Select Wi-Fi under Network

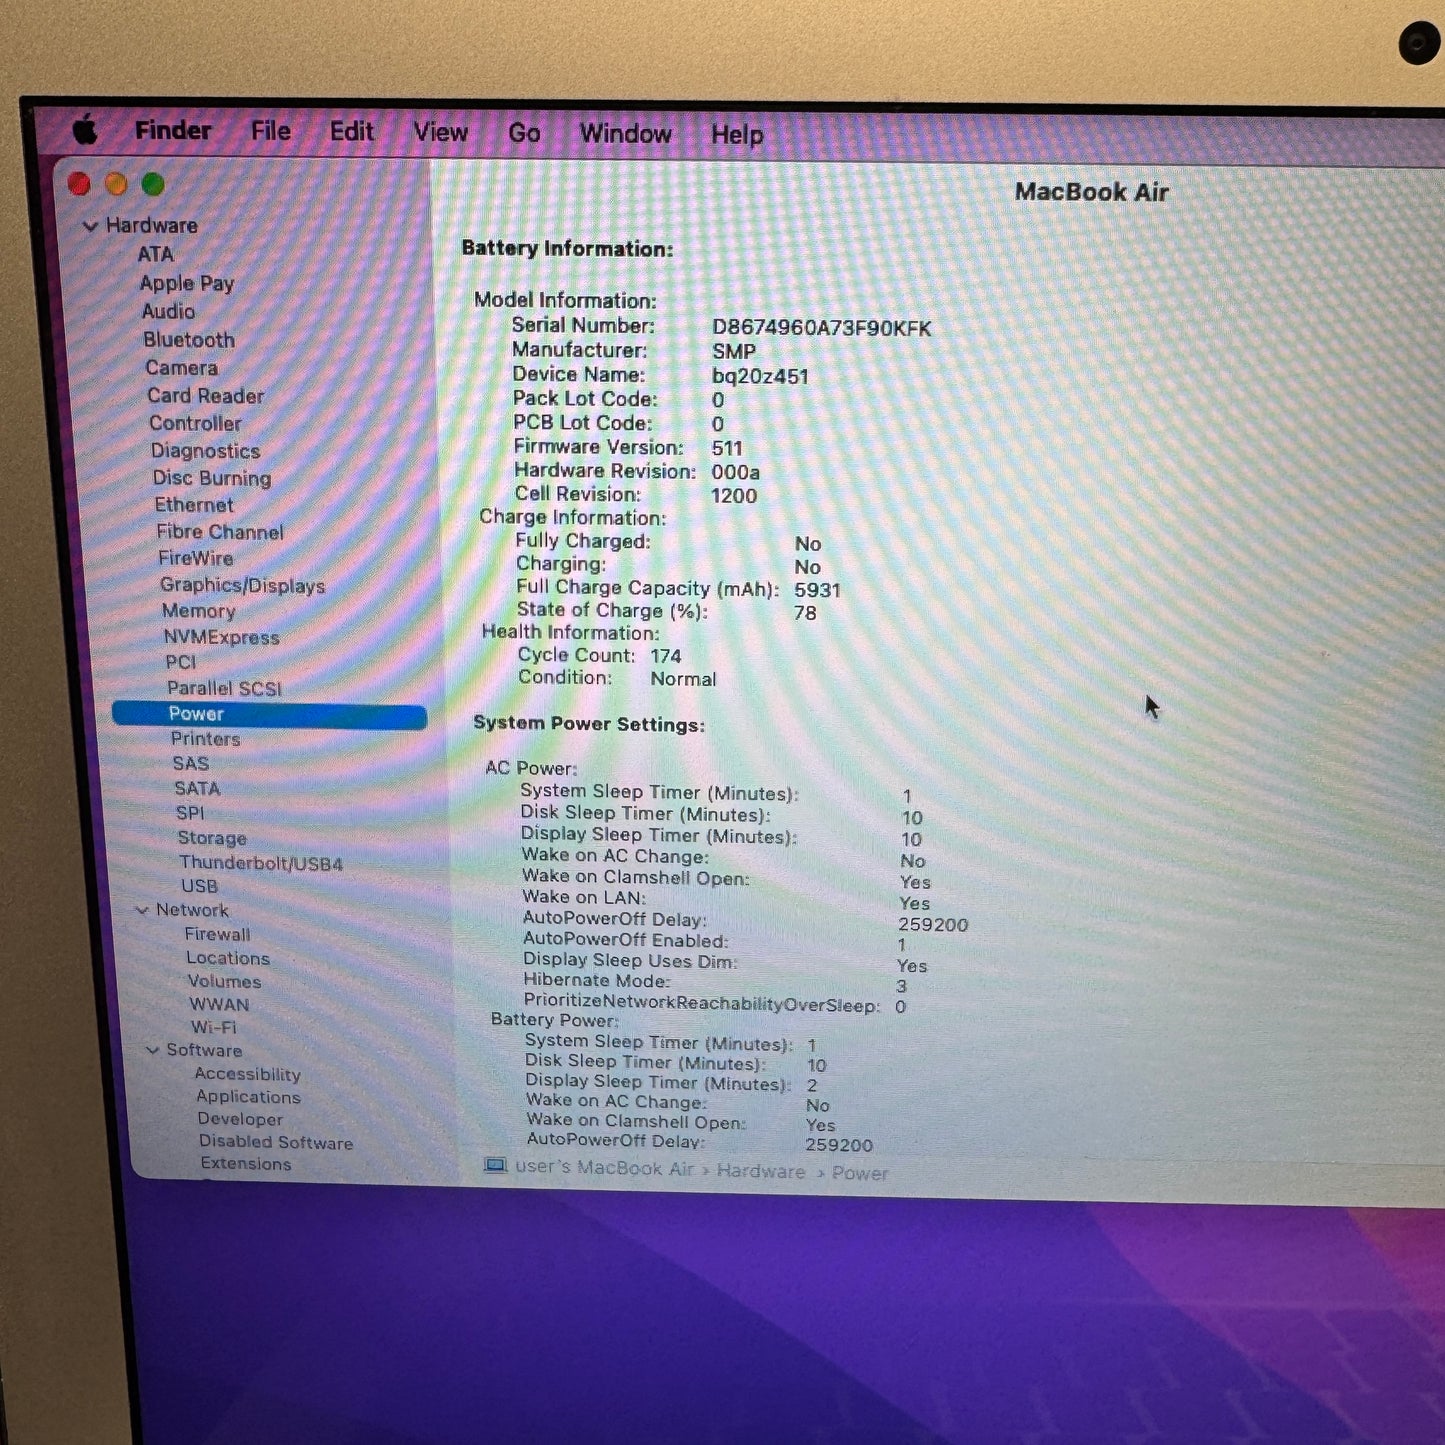pos(214,1027)
